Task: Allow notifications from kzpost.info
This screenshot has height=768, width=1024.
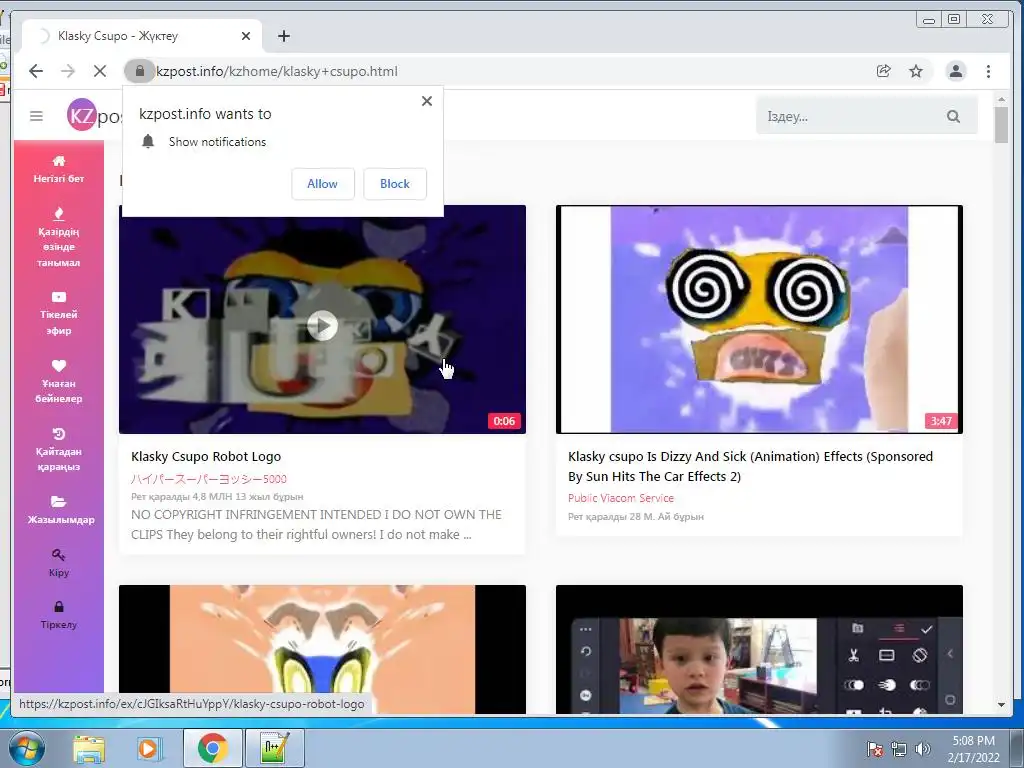Action: coord(323,184)
